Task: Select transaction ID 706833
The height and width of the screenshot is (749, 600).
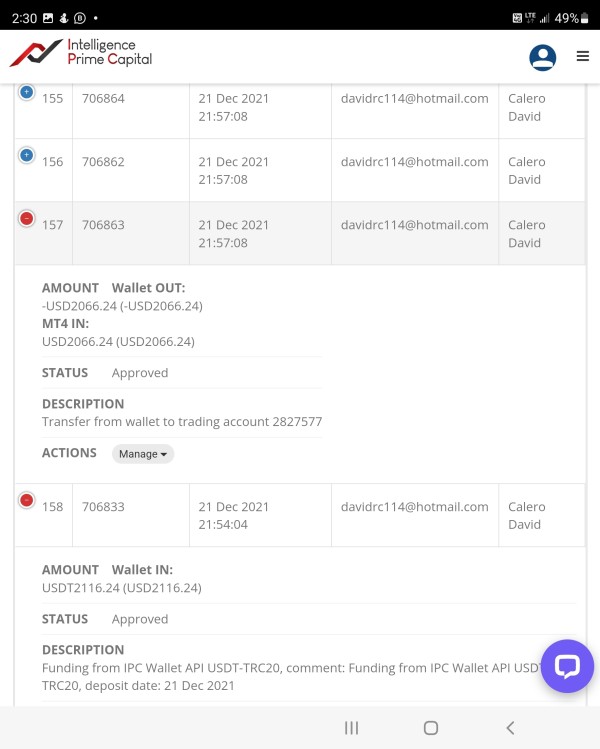Action: click(103, 507)
